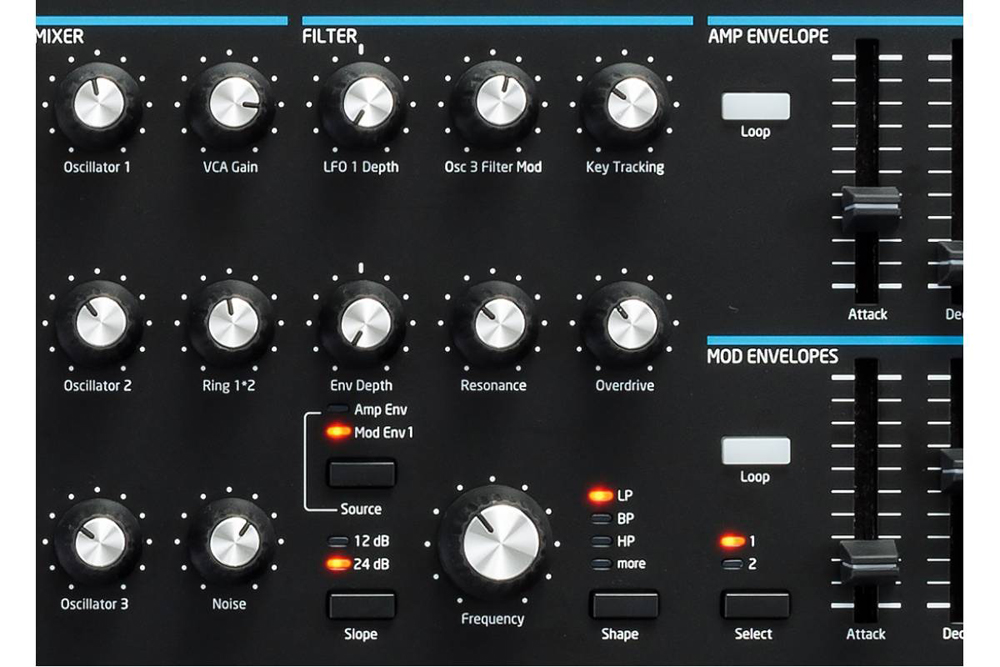
Task: Click the Osc 3 Filter Mod knob
Action: point(492,102)
